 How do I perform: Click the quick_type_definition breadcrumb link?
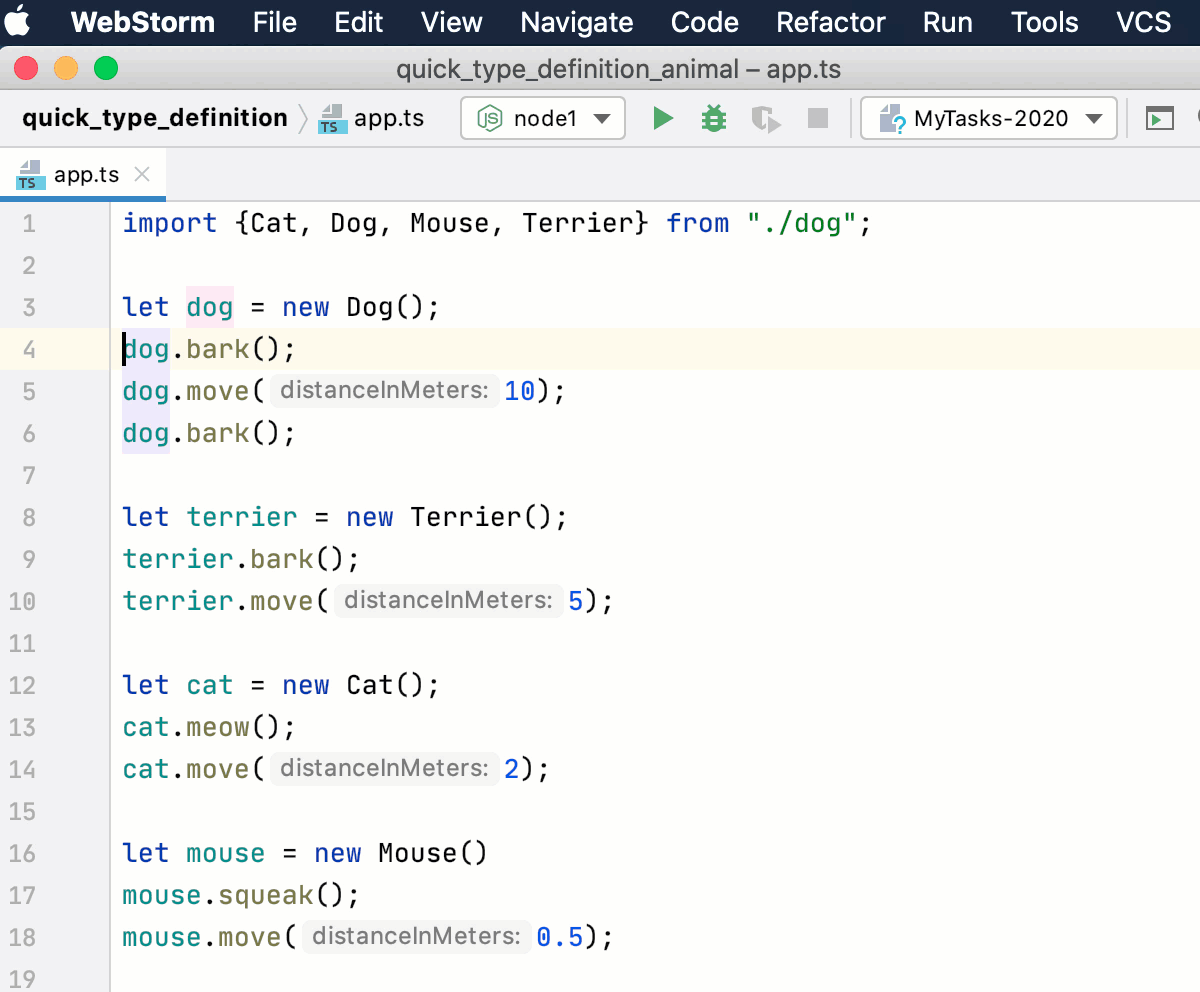(x=155, y=118)
